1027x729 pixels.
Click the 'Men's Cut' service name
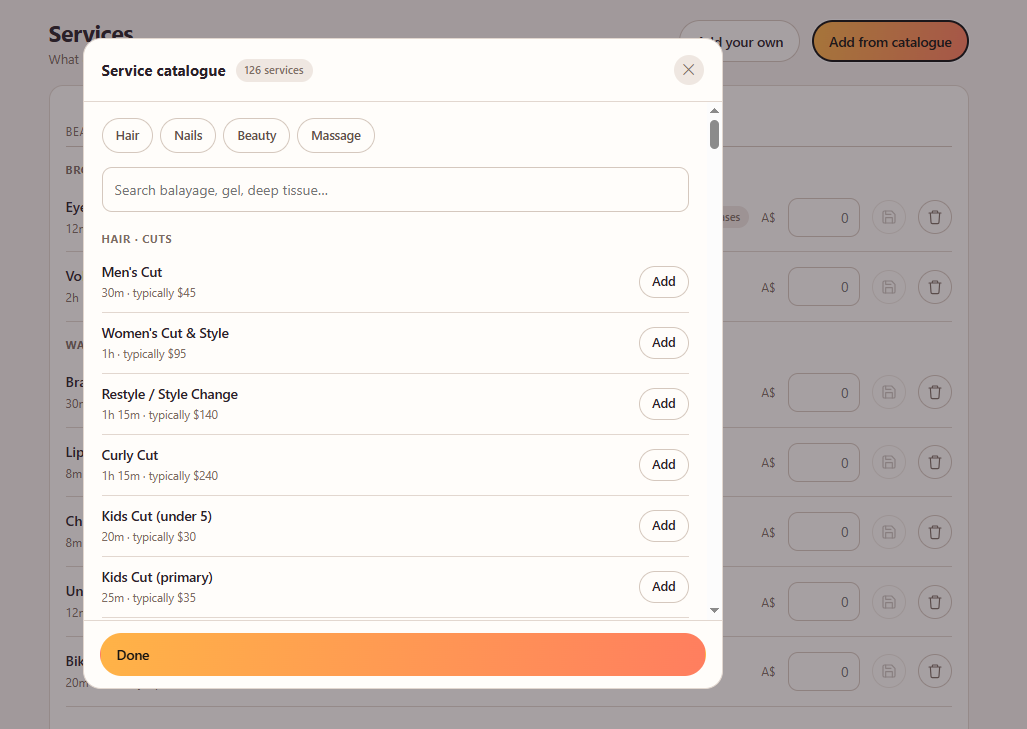132,272
